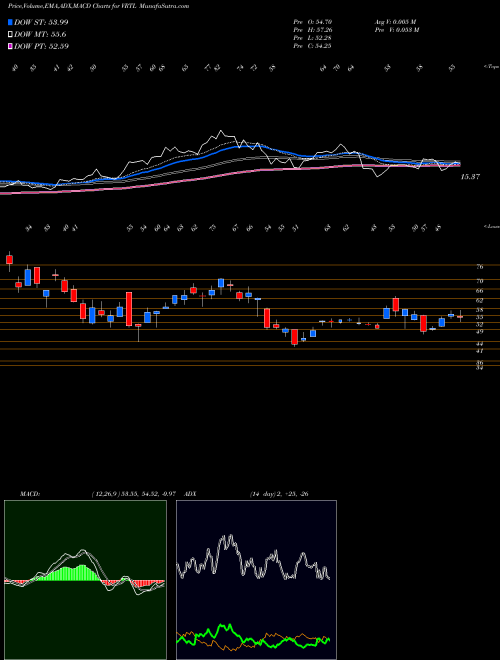This screenshot has height=660, width=500.
Task: Click the MACD: label
Action: coord(29,494)
